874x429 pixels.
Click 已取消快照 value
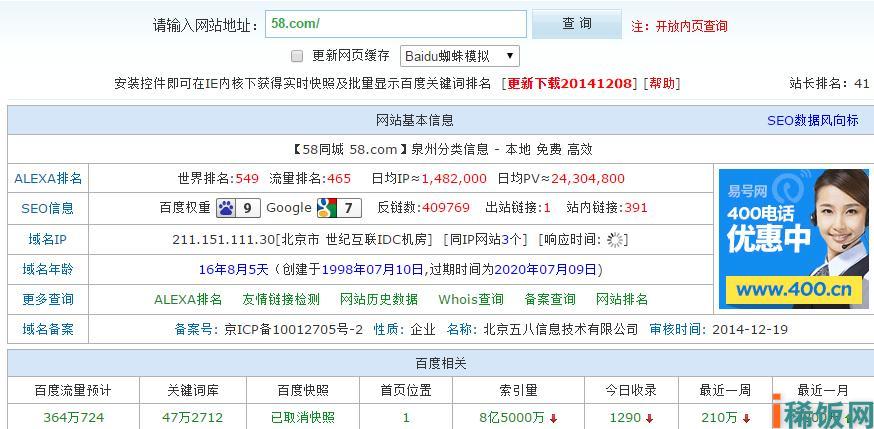click(x=303, y=418)
